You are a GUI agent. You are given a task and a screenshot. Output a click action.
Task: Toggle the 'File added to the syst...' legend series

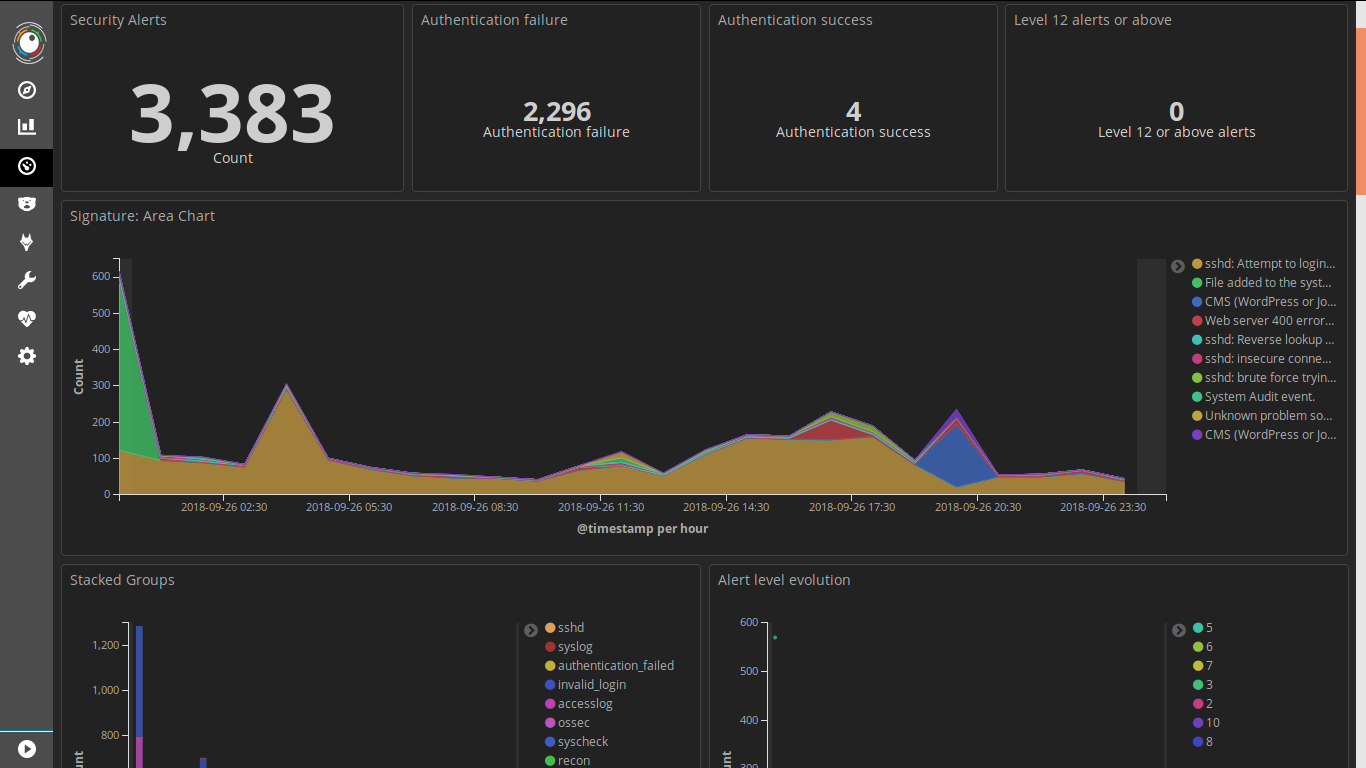pyautogui.click(x=1264, y=283)
